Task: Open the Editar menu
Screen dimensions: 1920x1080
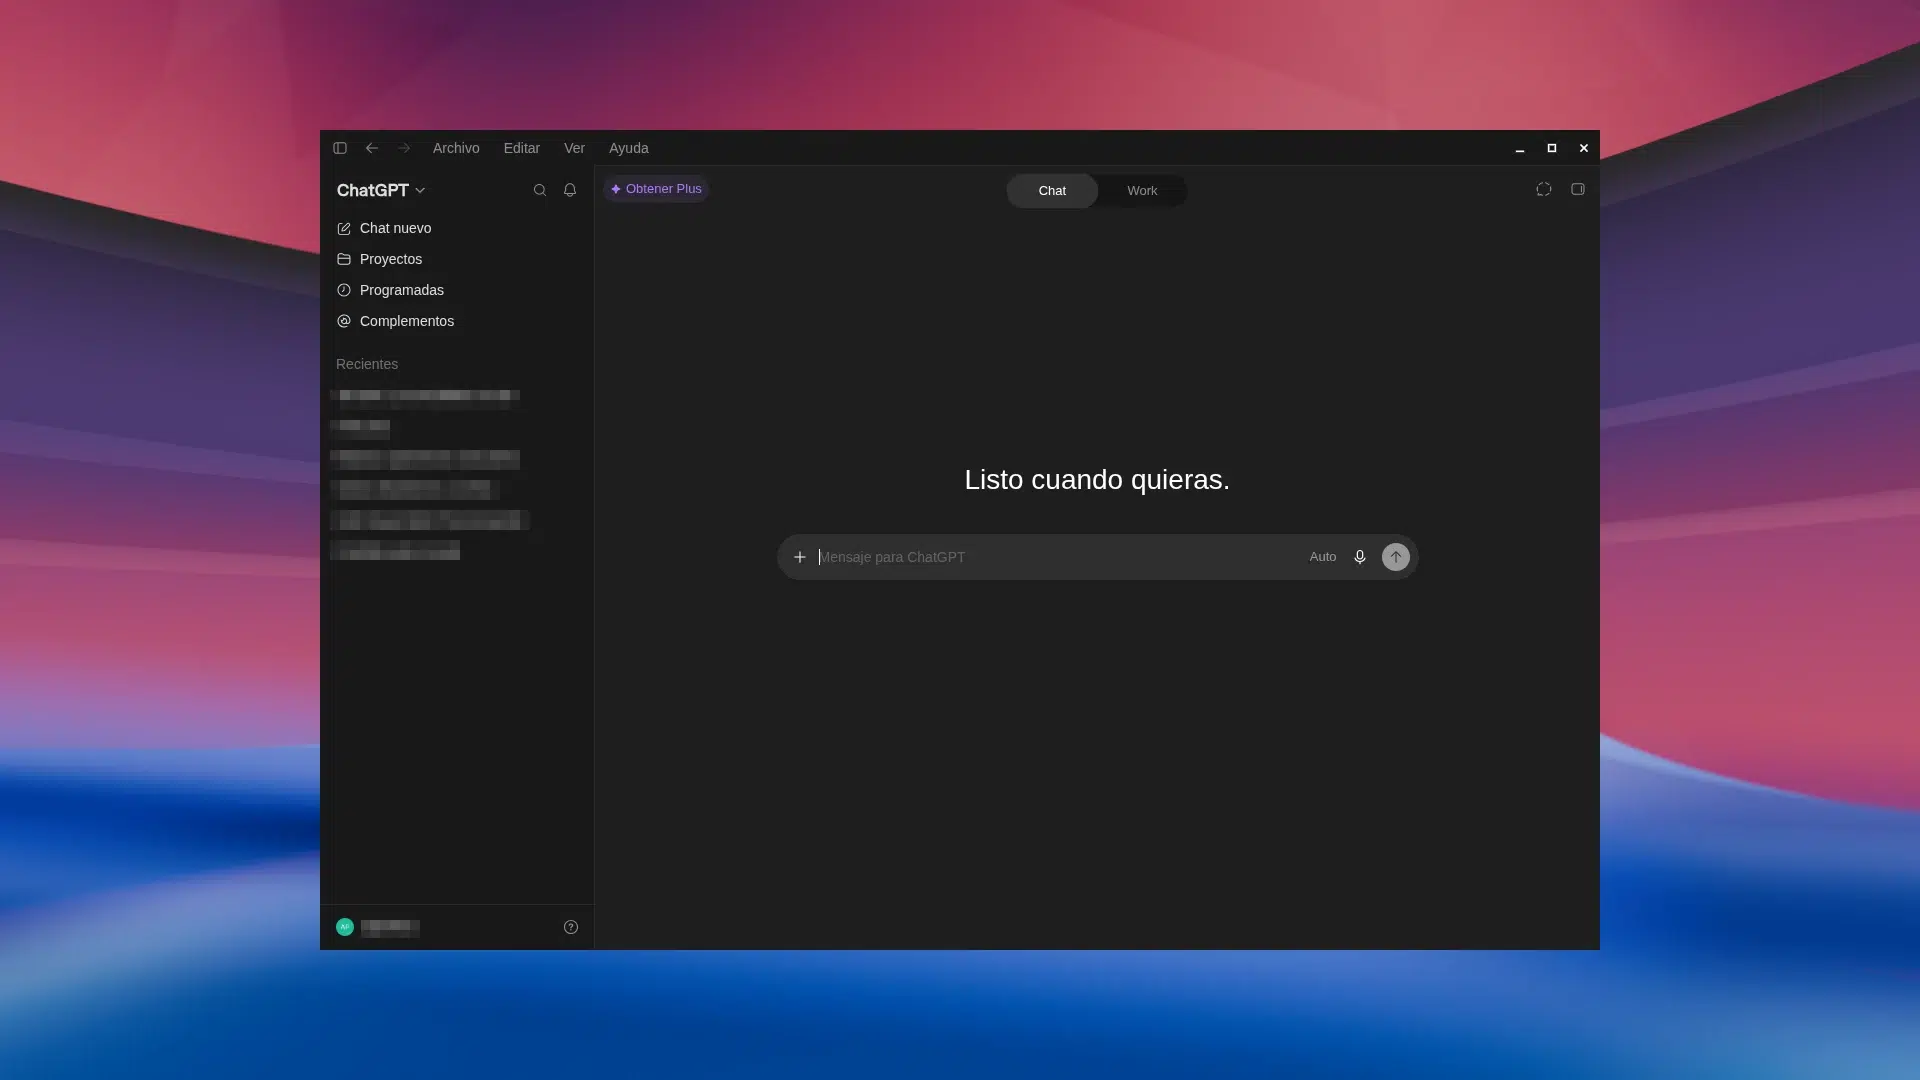Action: [x=522, y=148]
